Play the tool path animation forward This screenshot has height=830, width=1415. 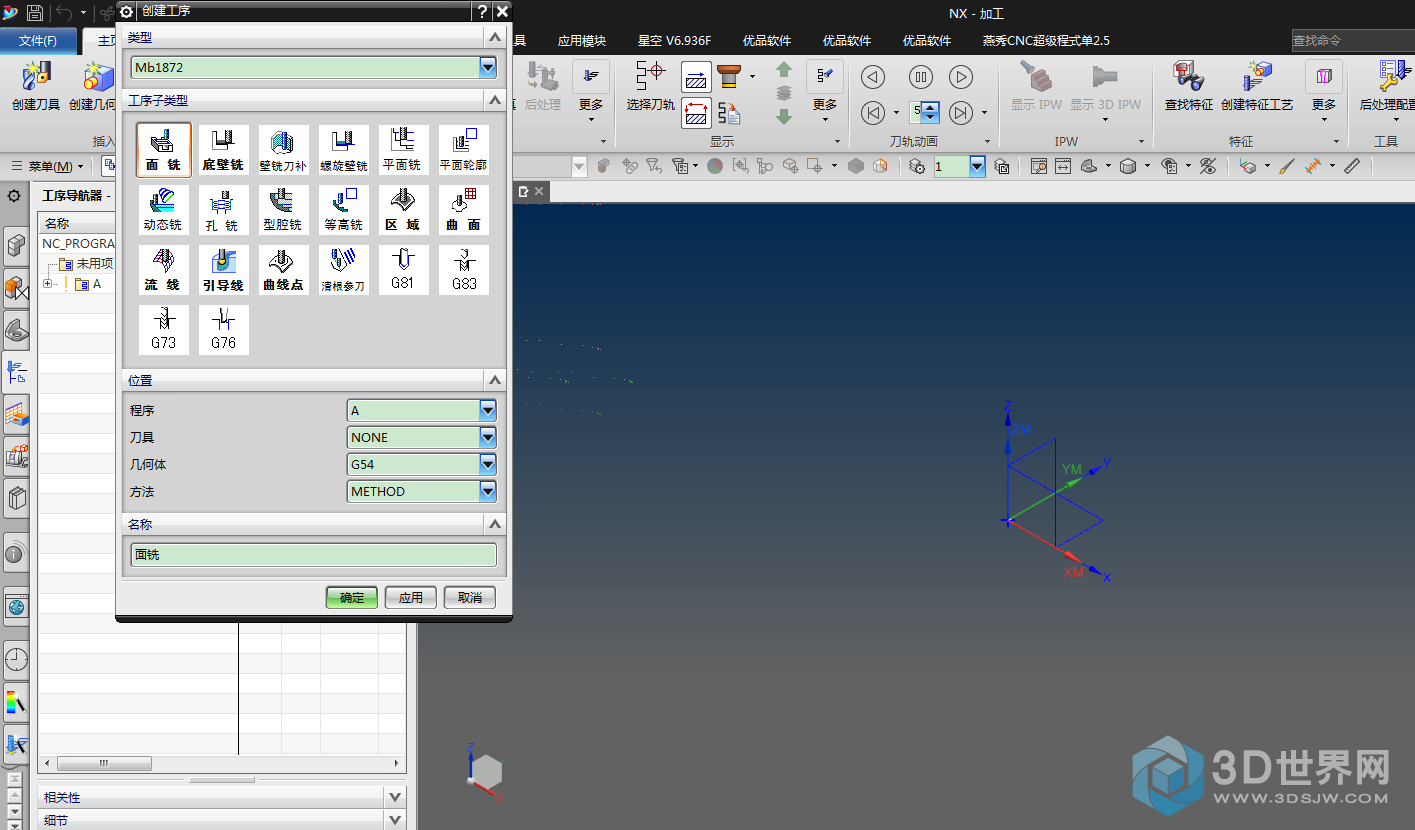961,77
